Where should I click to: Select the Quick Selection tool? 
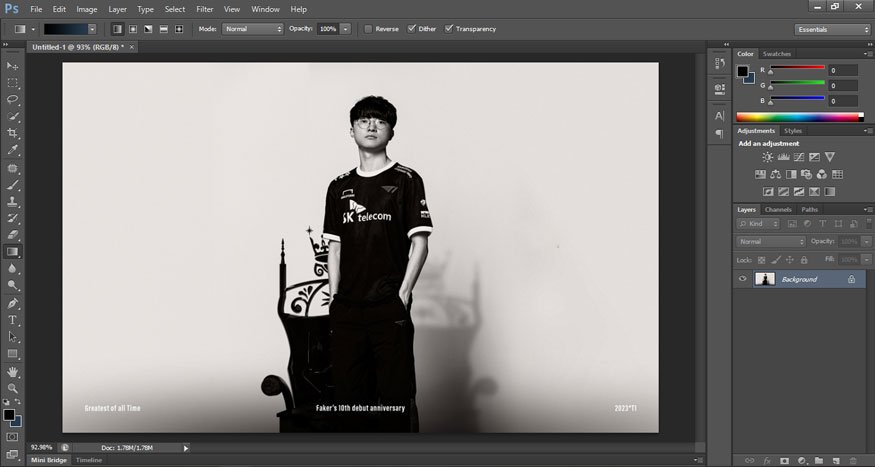(x=12, y=117)
